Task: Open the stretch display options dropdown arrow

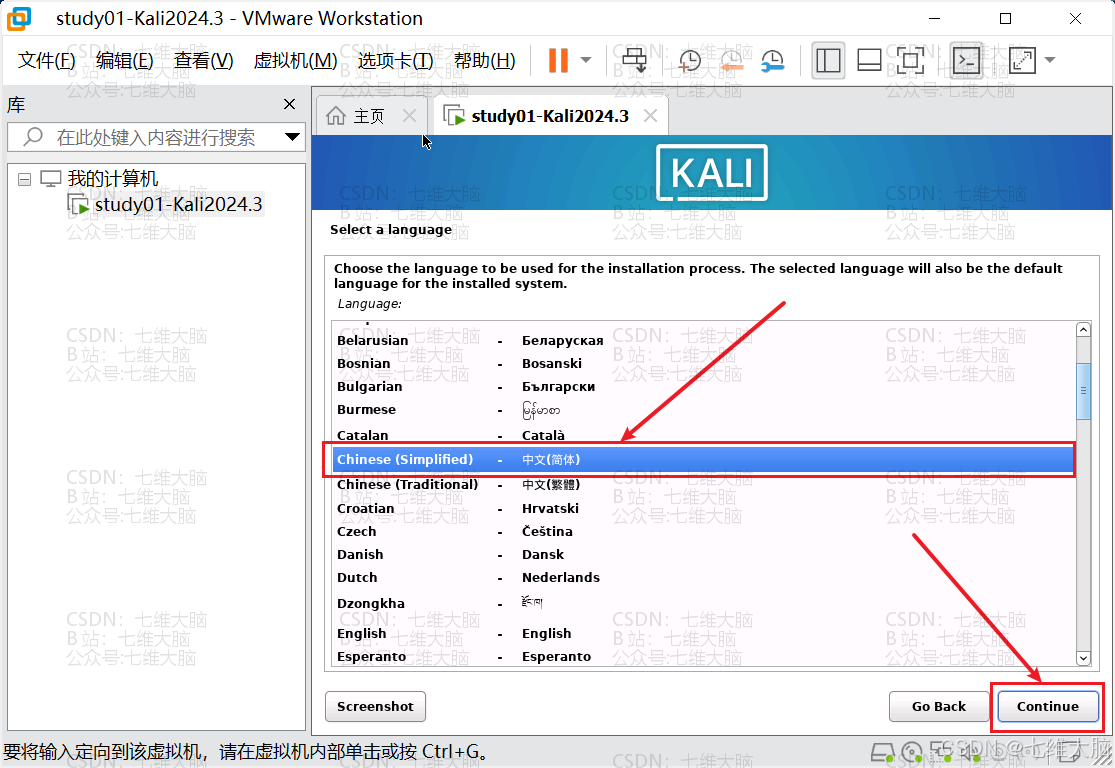Action: click(x=1050, y=60)
